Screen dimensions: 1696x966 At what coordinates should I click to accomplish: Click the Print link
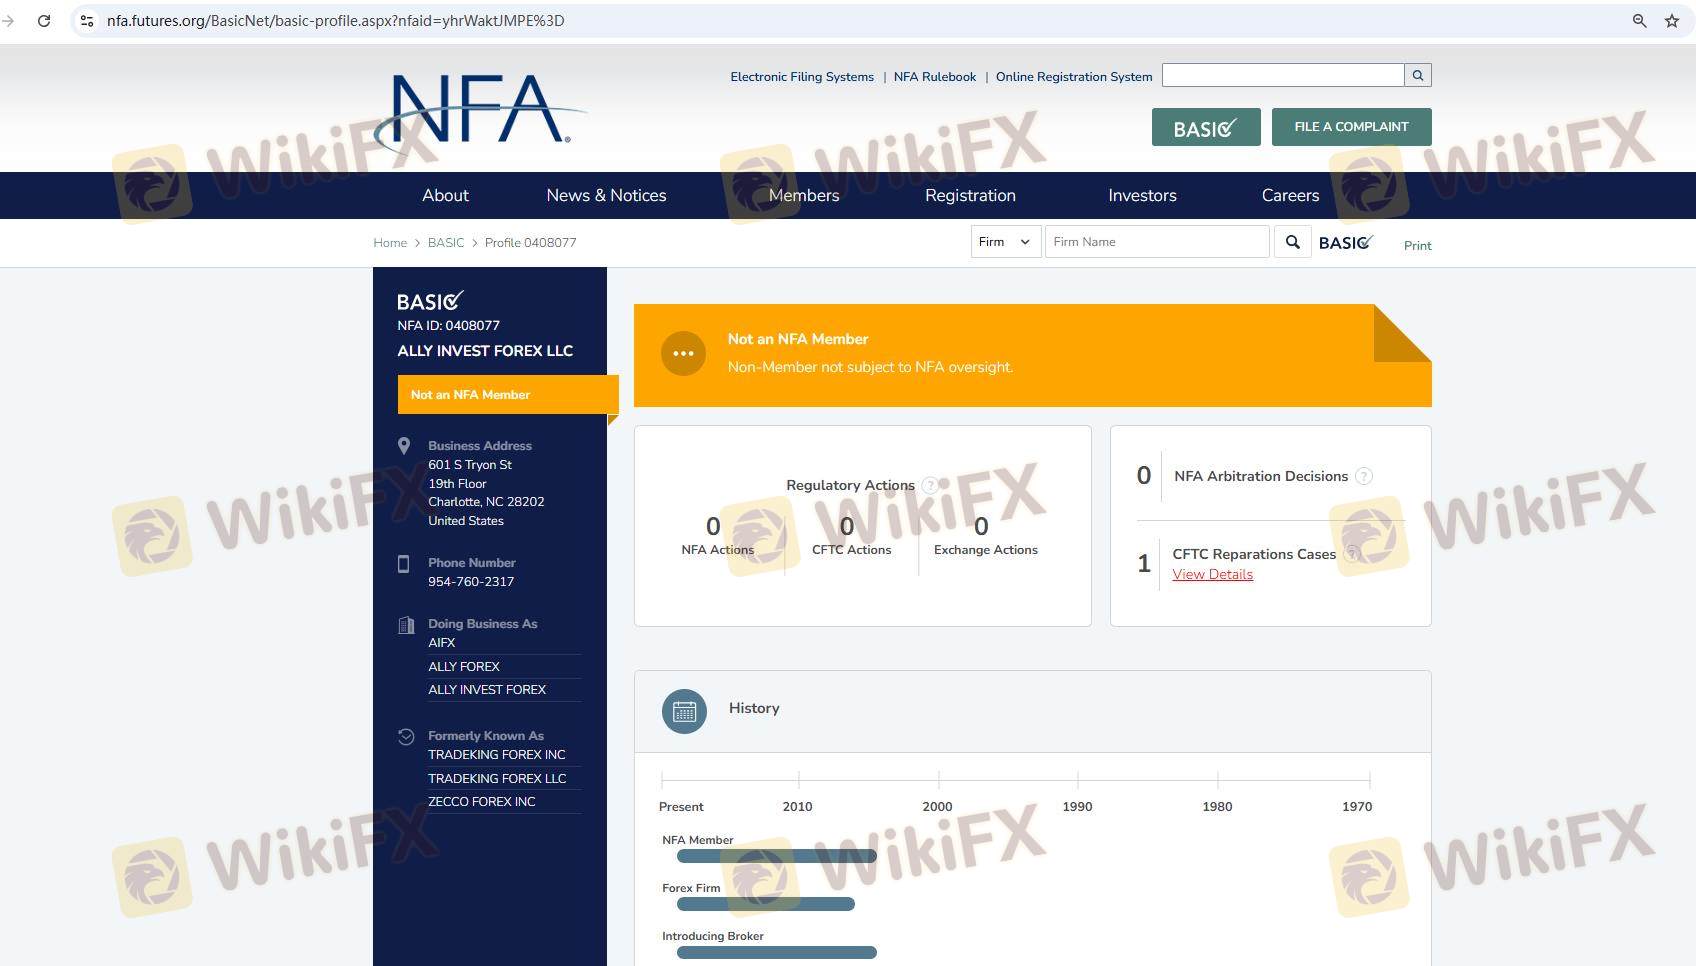tap(1417, 245)
